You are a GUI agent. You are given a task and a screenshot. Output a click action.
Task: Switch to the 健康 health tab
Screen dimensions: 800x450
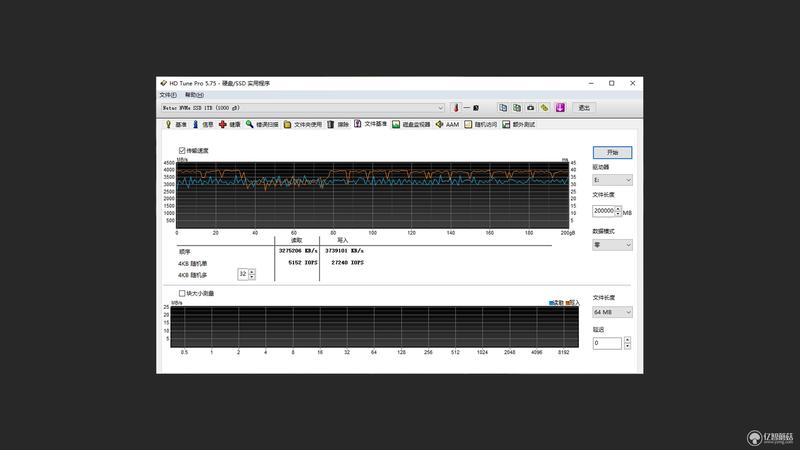(230, 124)
